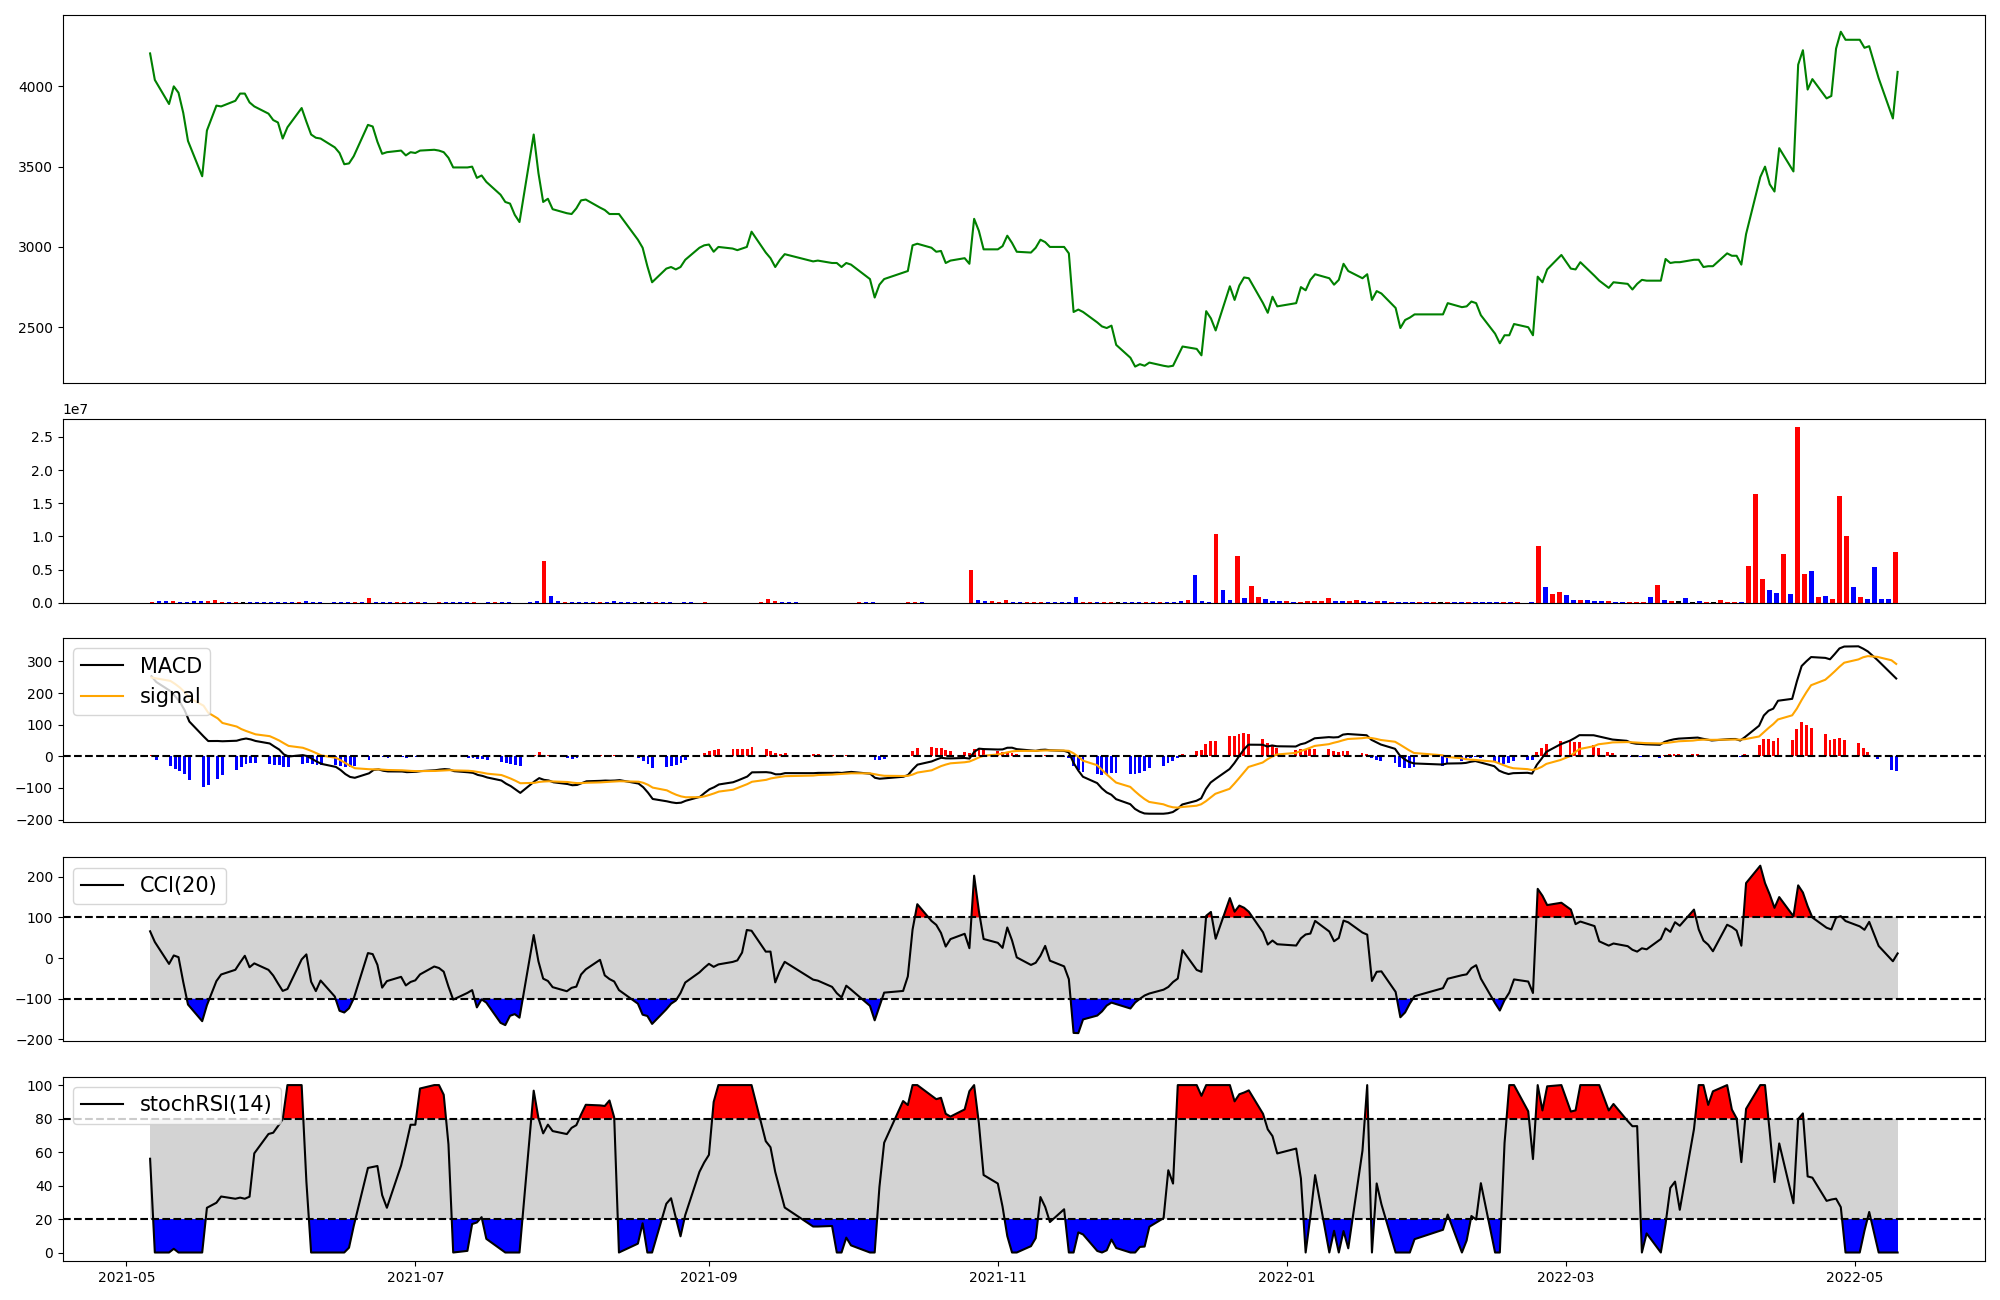
Task: Click the tallest red volume bar
Action: (1797, 515)
